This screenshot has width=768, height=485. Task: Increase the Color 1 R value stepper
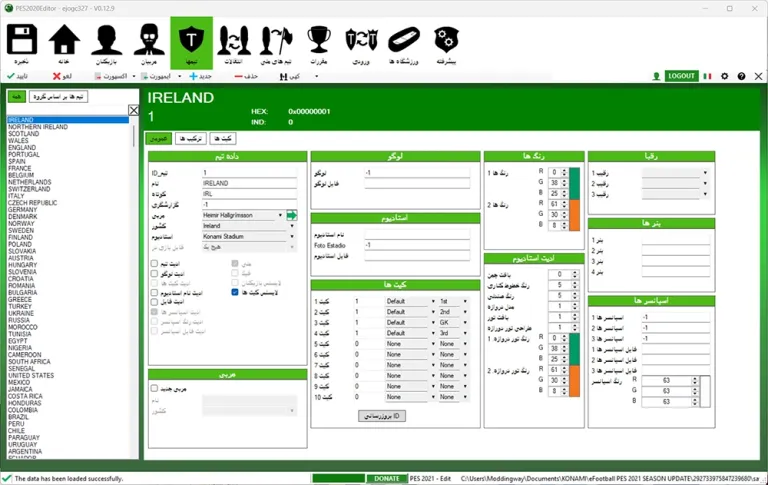(x=564, y=170)
